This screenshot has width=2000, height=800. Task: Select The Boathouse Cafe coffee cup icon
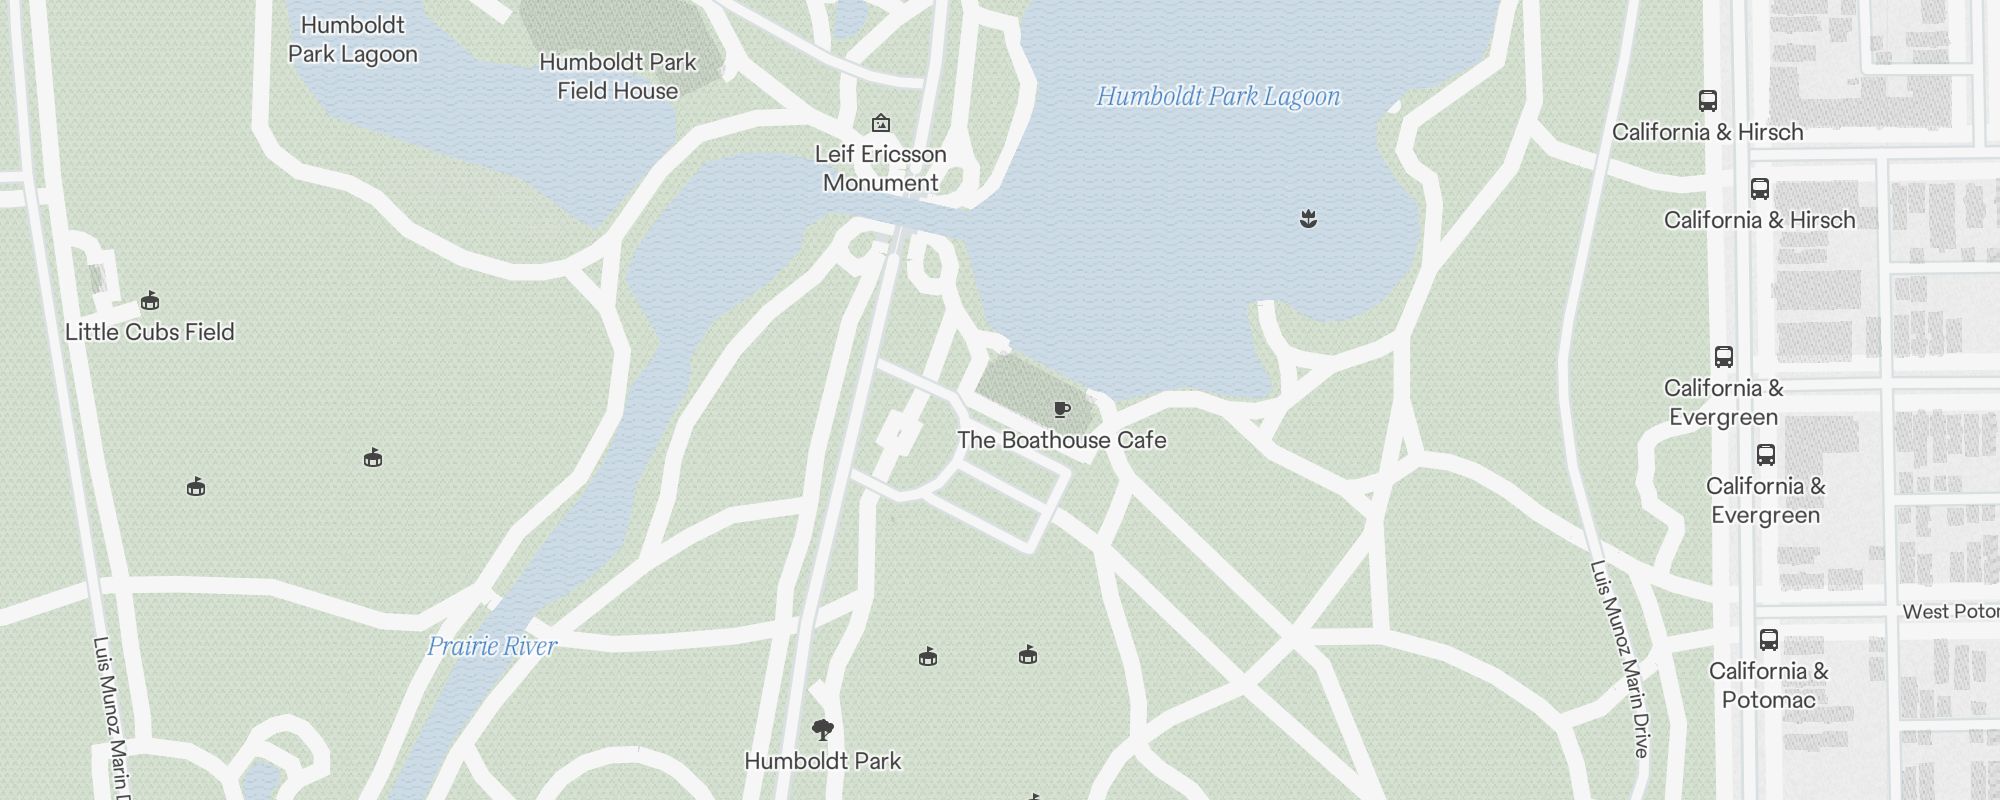tap(1062, 409)
